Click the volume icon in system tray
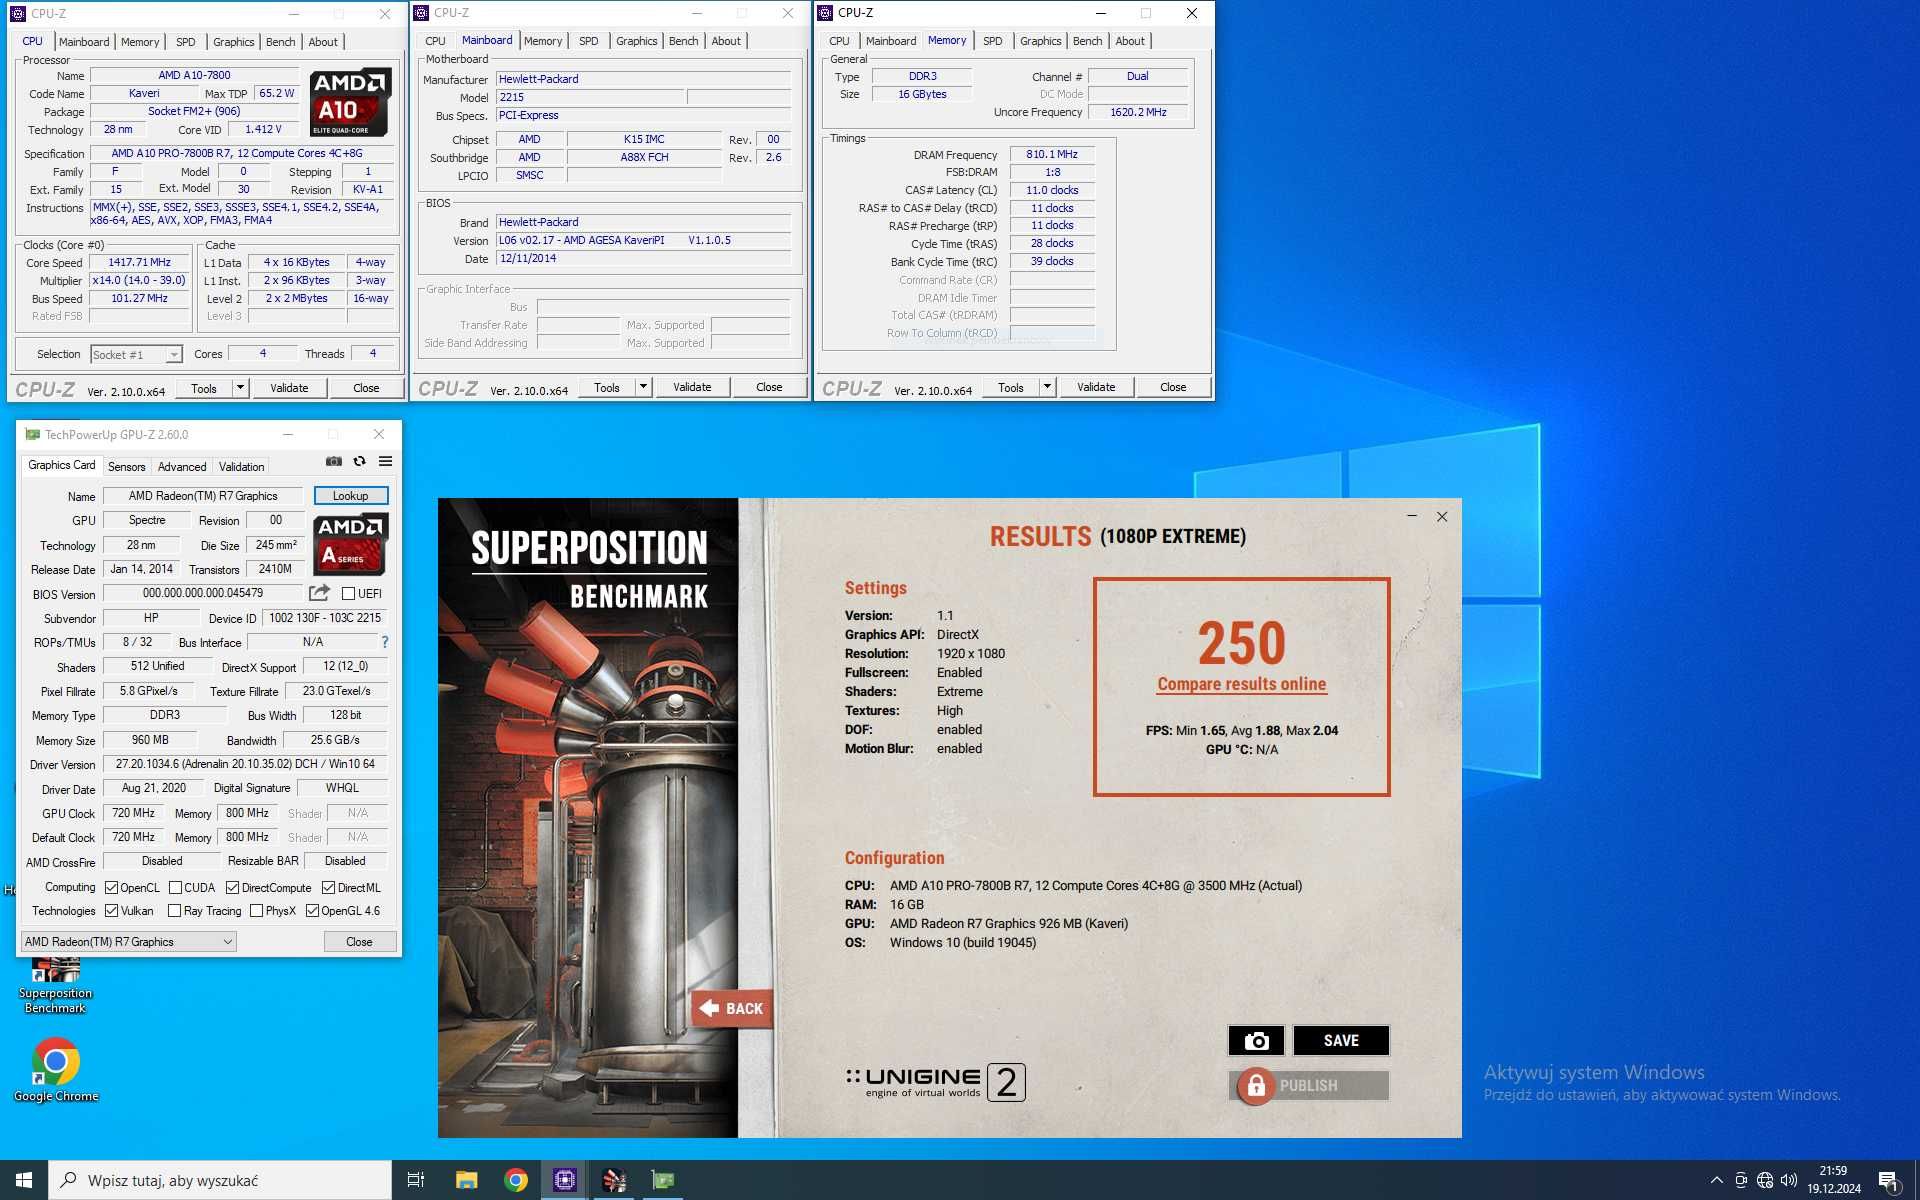 [1789, 1180]
